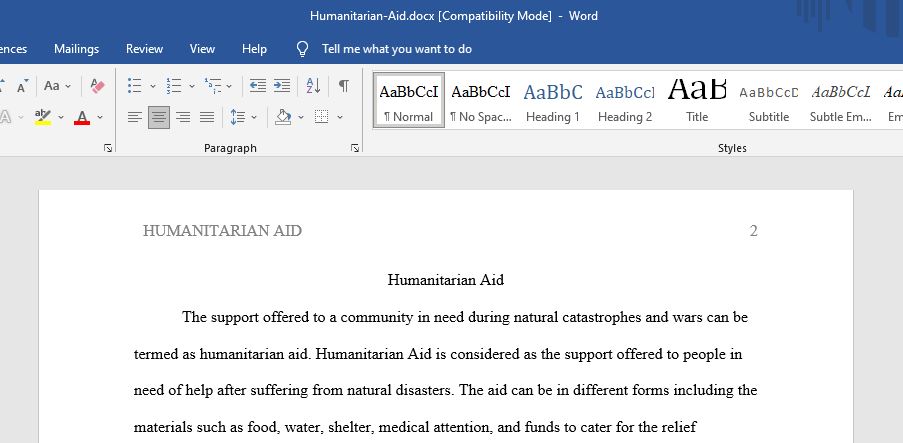
Task: Click the Humanitarian Aid centered title
Action: [446, 281]
